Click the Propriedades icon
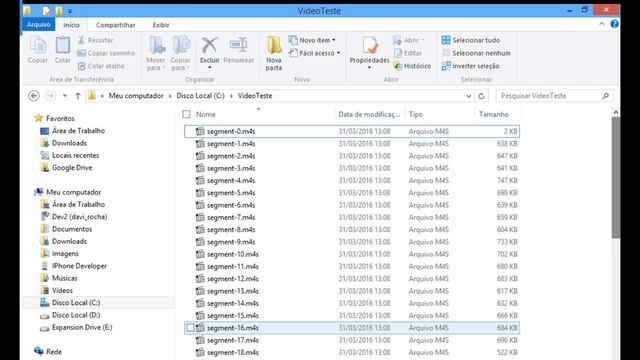The image size is (640, 360). click(369, 46)
